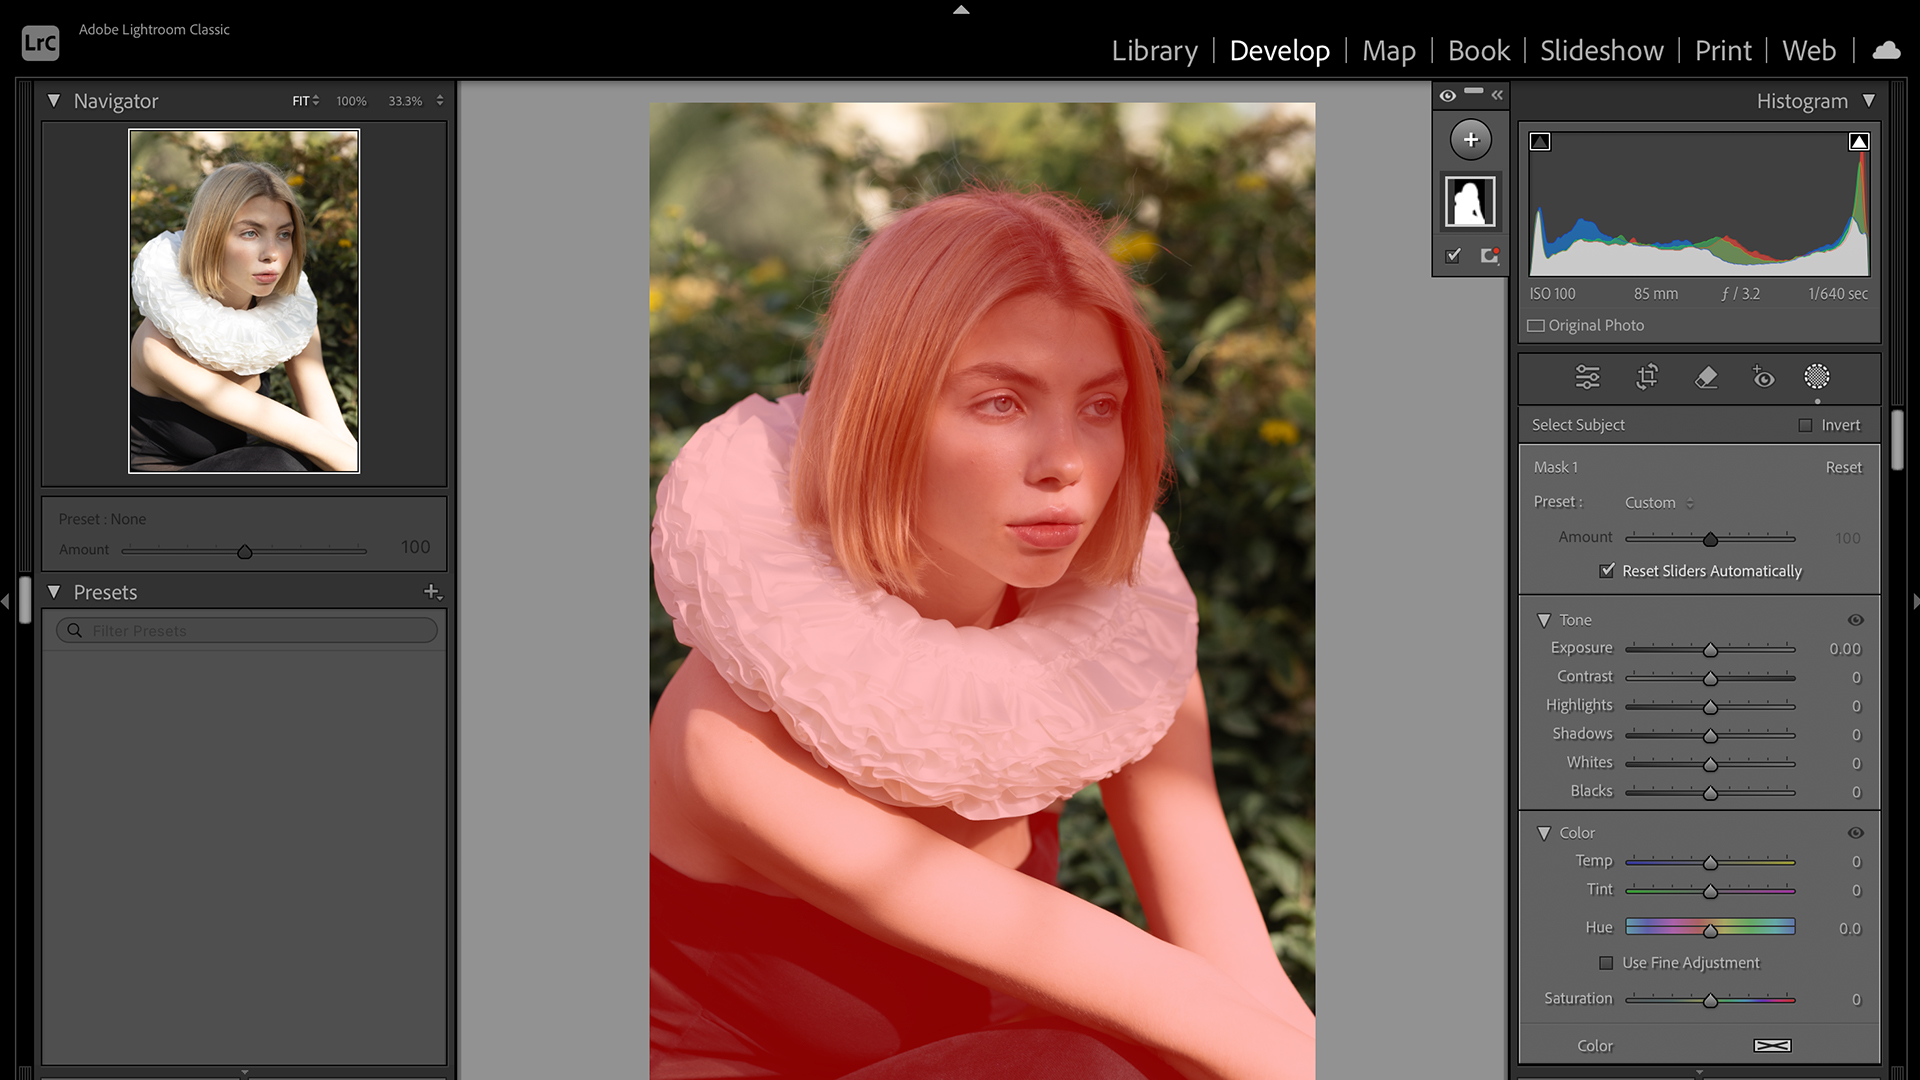Open the Slideshow module
This screenshot has height=1080, width=1920.
click(x=1601, y=50)
